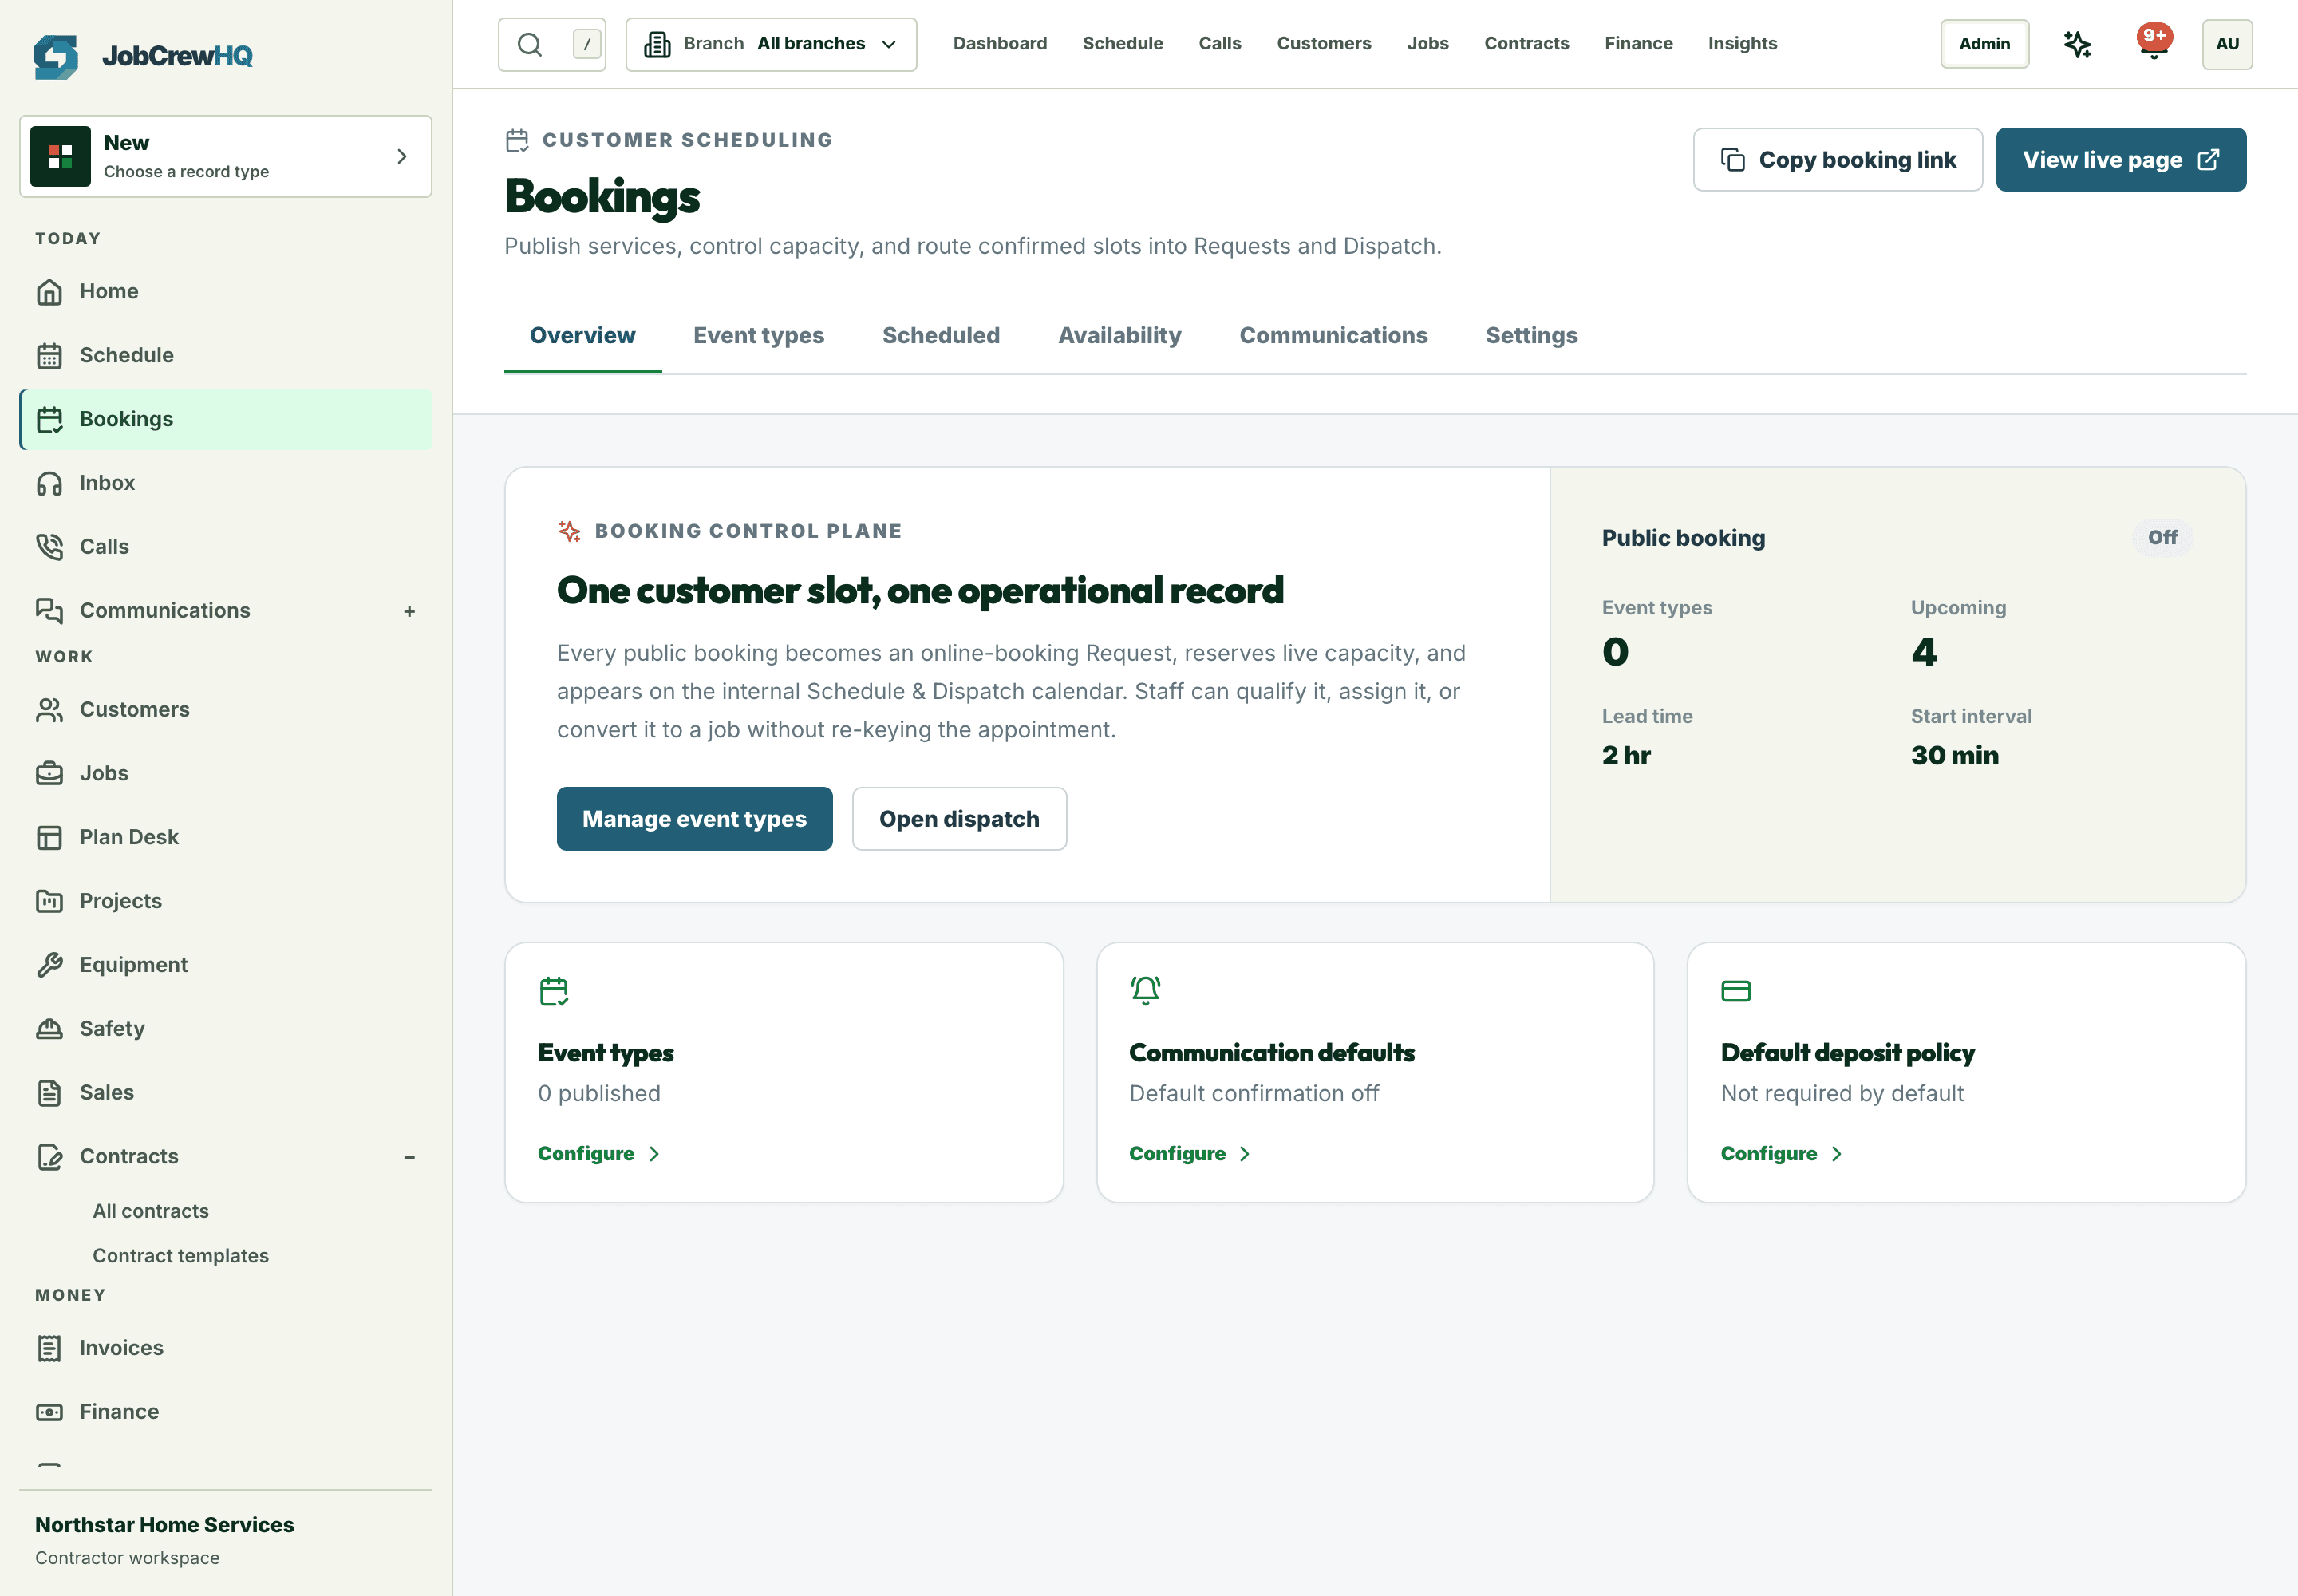Click the search magnifier icon
The width and height of the screenshot is (2298, 1596).
(x=530, y=44)
